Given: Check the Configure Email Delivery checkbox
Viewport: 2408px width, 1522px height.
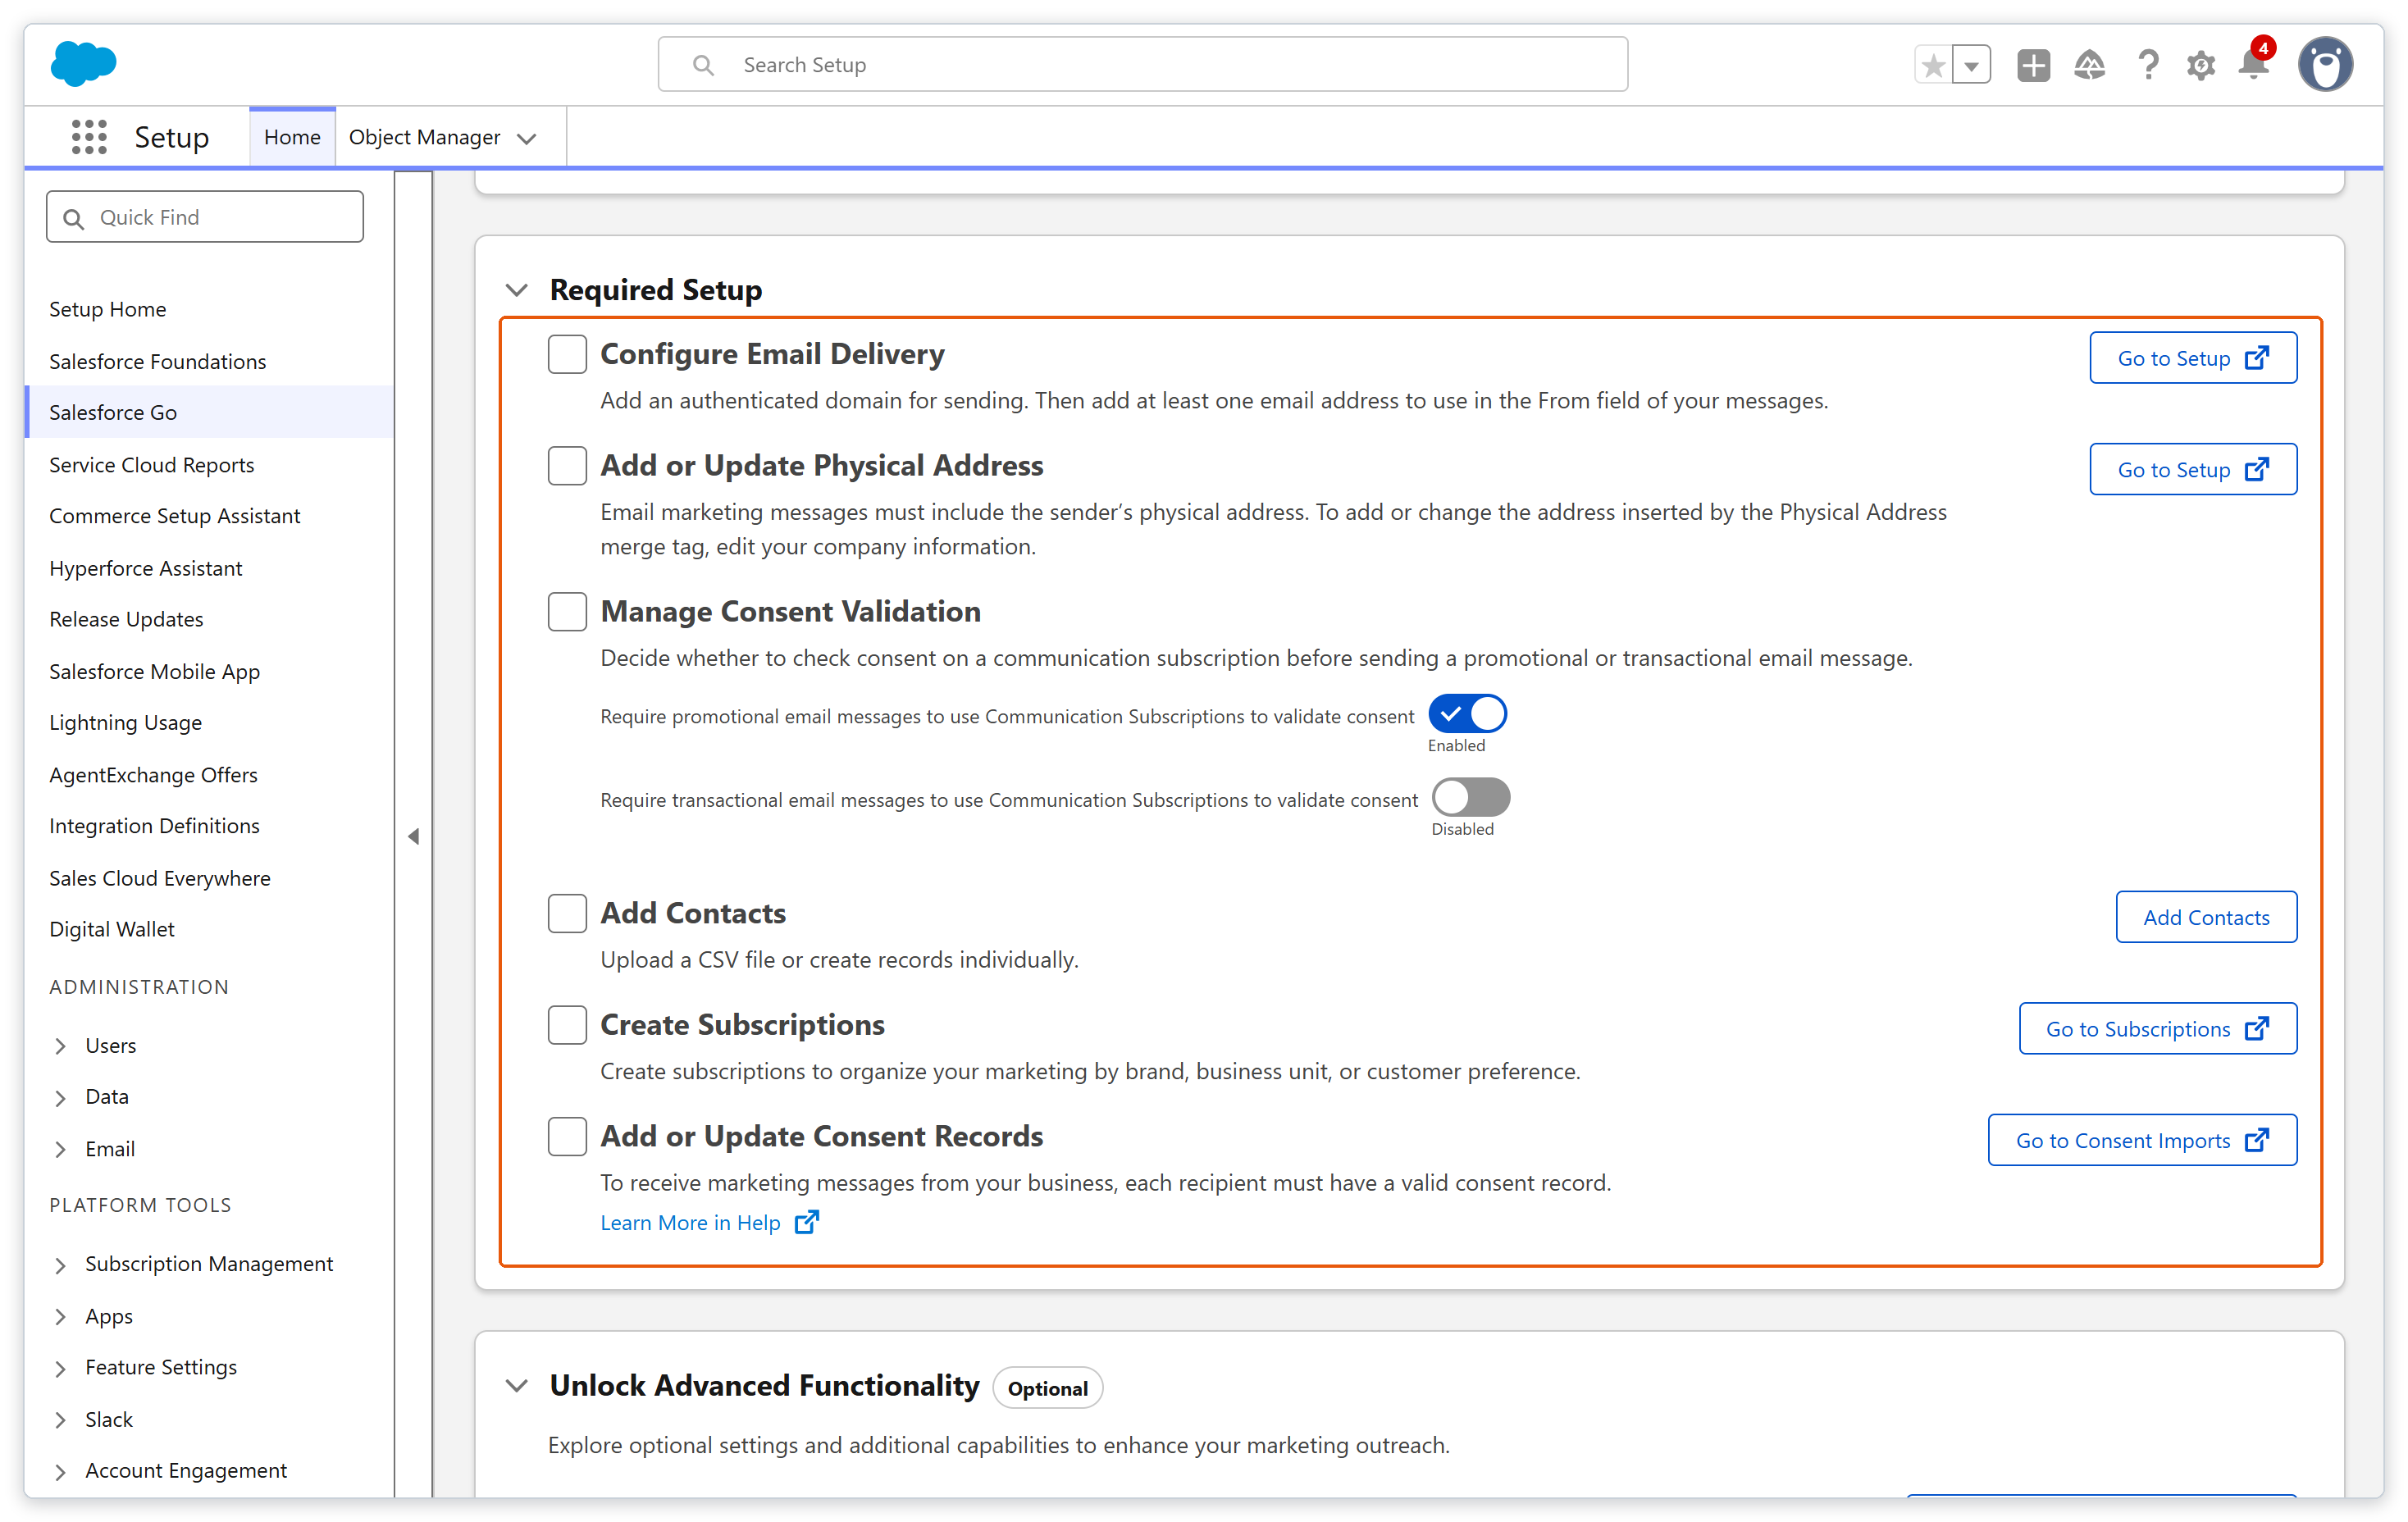Looking at the screenshot, I should (567, 354).
